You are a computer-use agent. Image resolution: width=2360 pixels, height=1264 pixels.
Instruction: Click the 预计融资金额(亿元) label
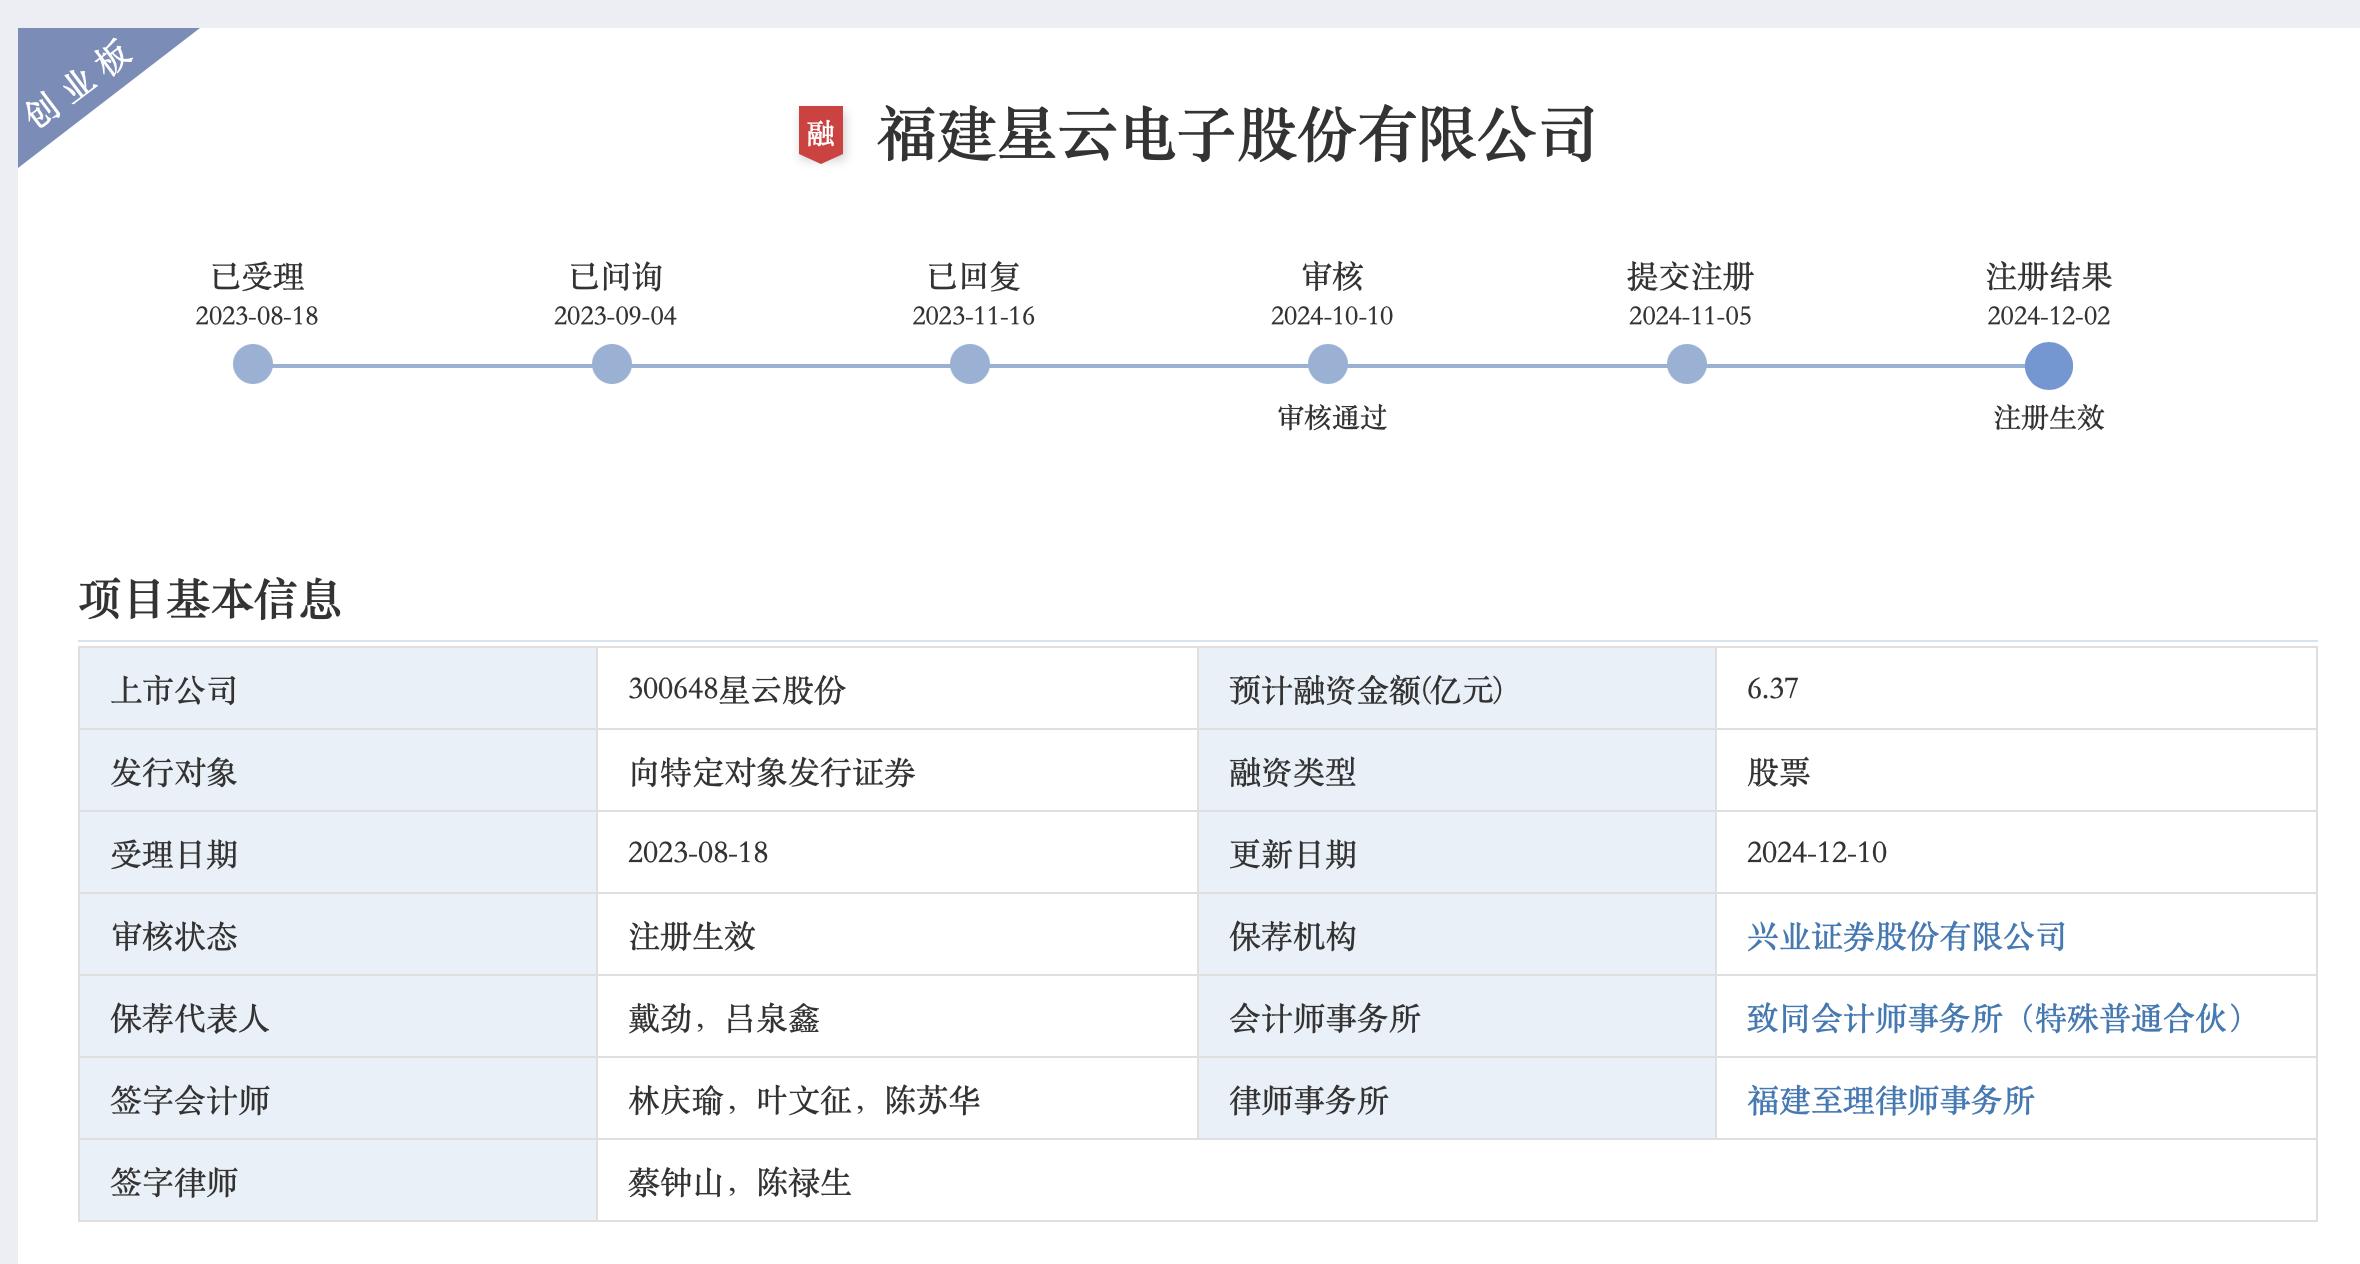point(1366,691)
